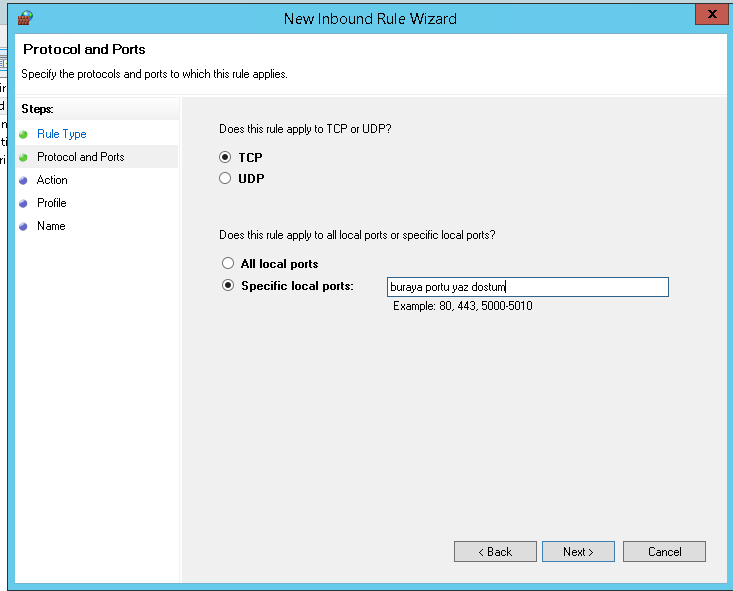Screen dimensions: 733x591
Task: Click the blue bullet beside Name
Action: pyautogui.click(x=23, y=226)
